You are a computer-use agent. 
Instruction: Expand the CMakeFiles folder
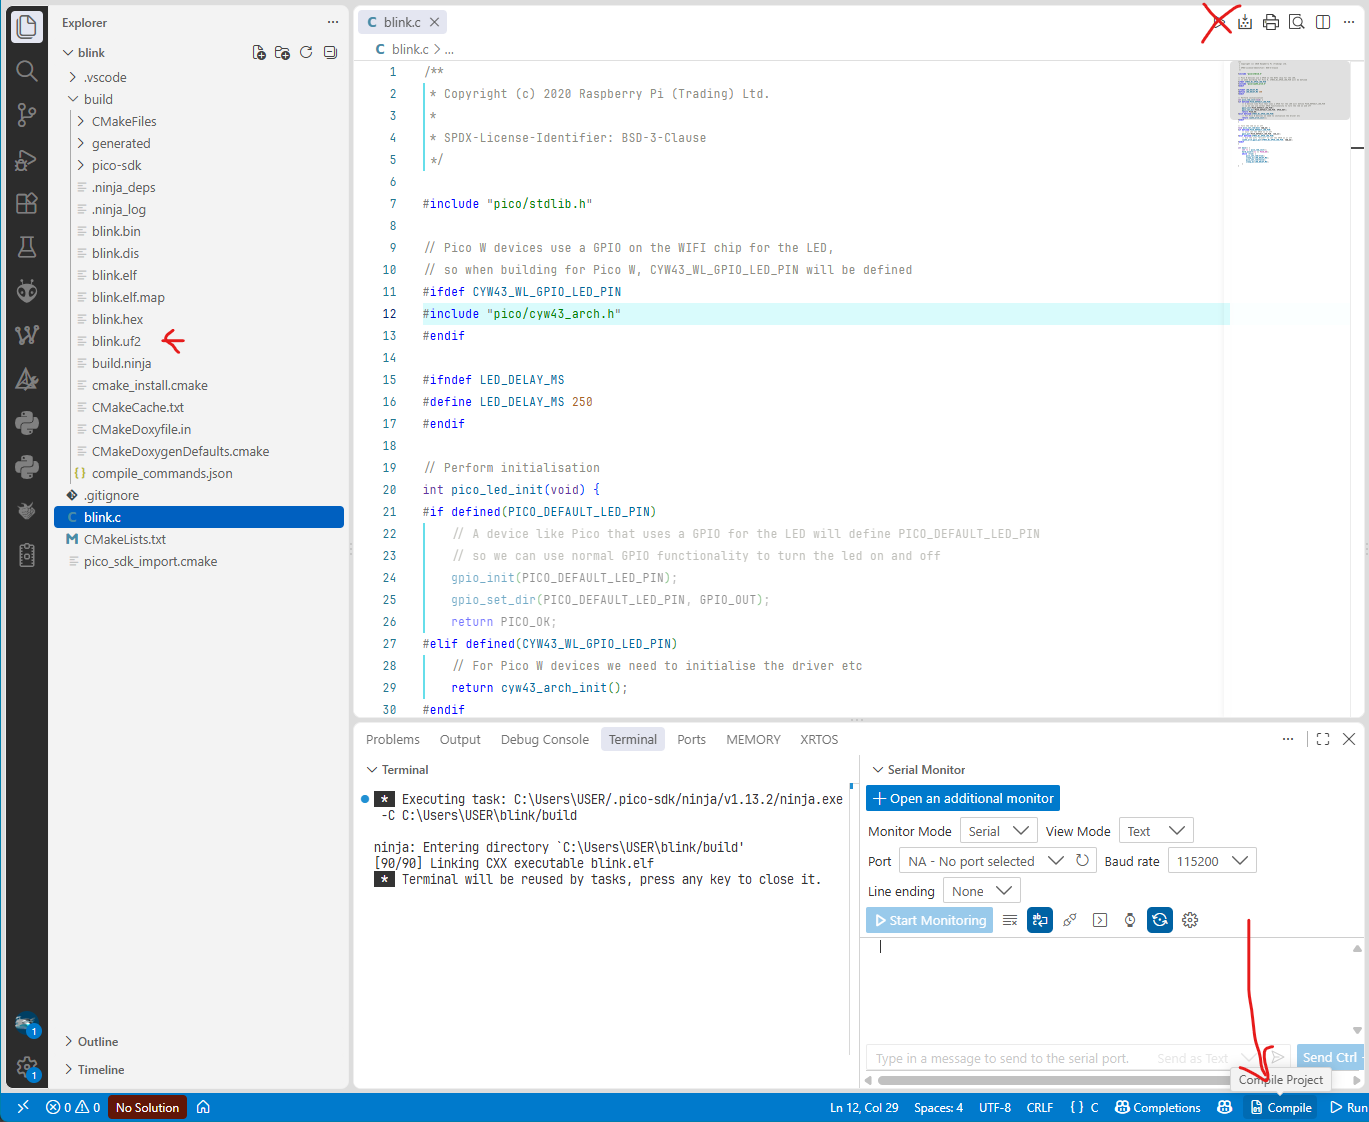click(124, 121)
